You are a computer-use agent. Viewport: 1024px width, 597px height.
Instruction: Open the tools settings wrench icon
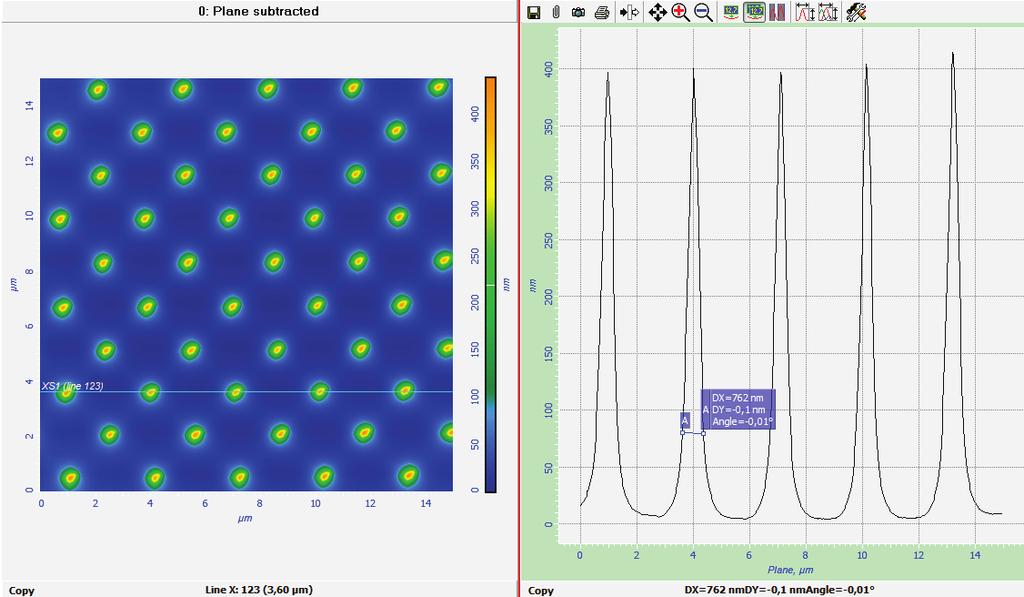click(856, 12)
